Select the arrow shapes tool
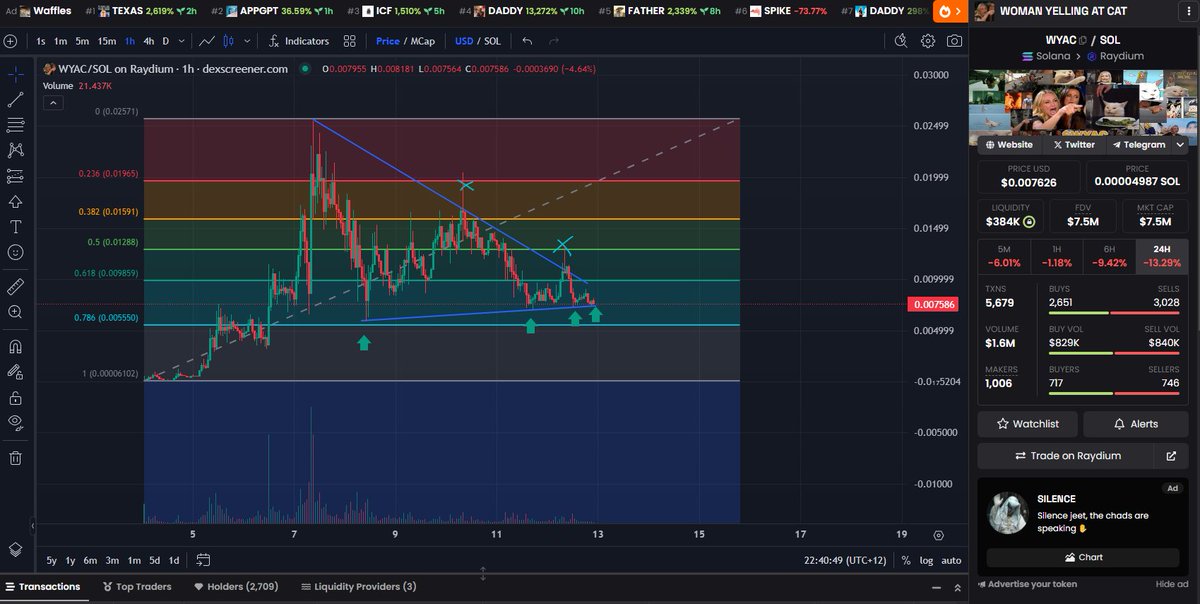Image resolution: width=1200 pixels, height=604 pixels. click(x=16, y=201)
